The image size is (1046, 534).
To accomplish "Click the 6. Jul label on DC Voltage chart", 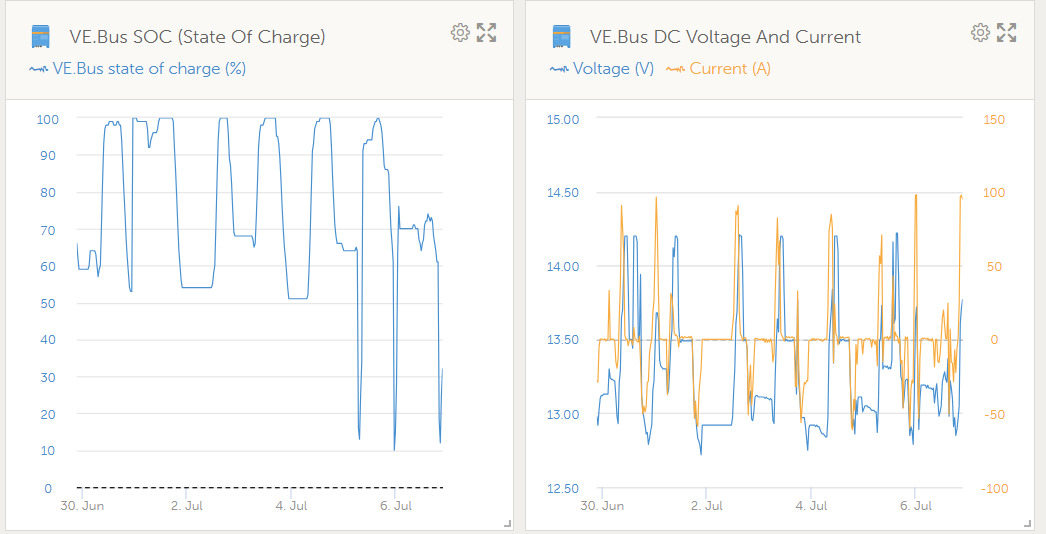I will [x=915, y=506].
